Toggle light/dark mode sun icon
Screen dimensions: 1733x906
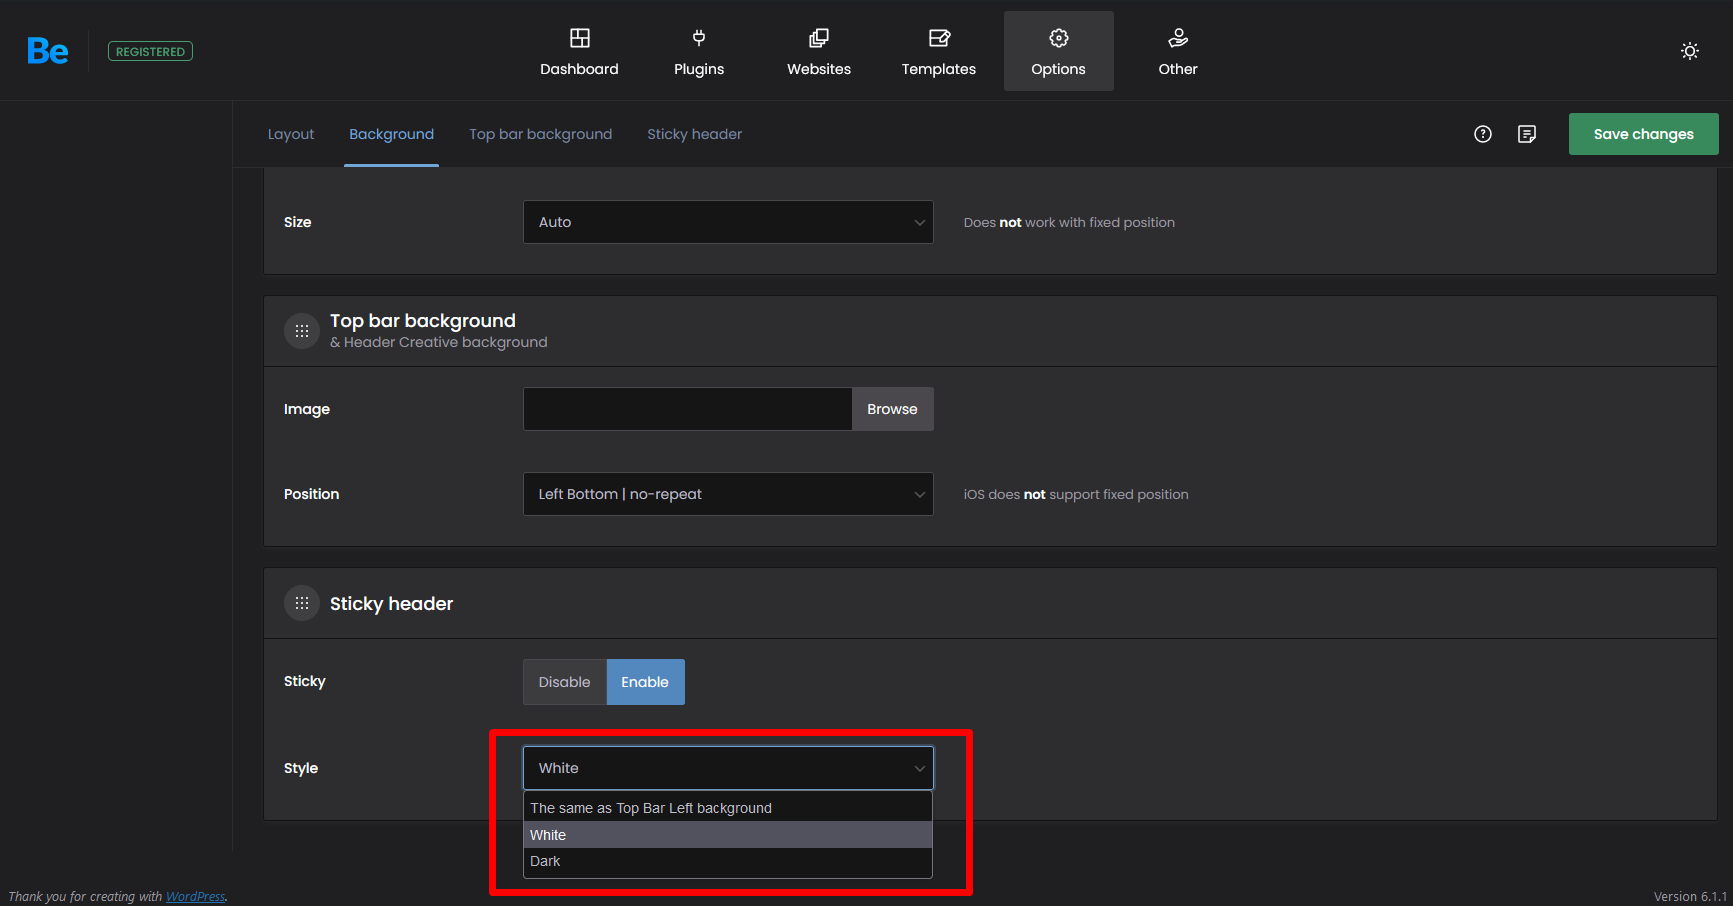click(x=1690, y=51)
